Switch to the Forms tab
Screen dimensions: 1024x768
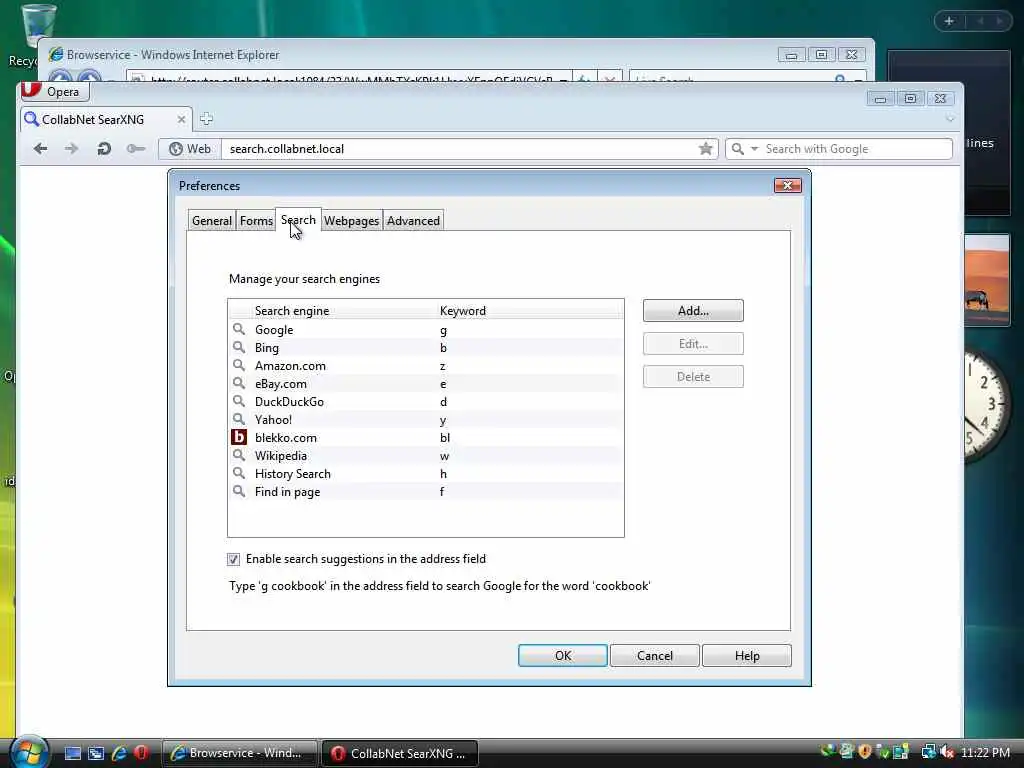click(256, 221)
